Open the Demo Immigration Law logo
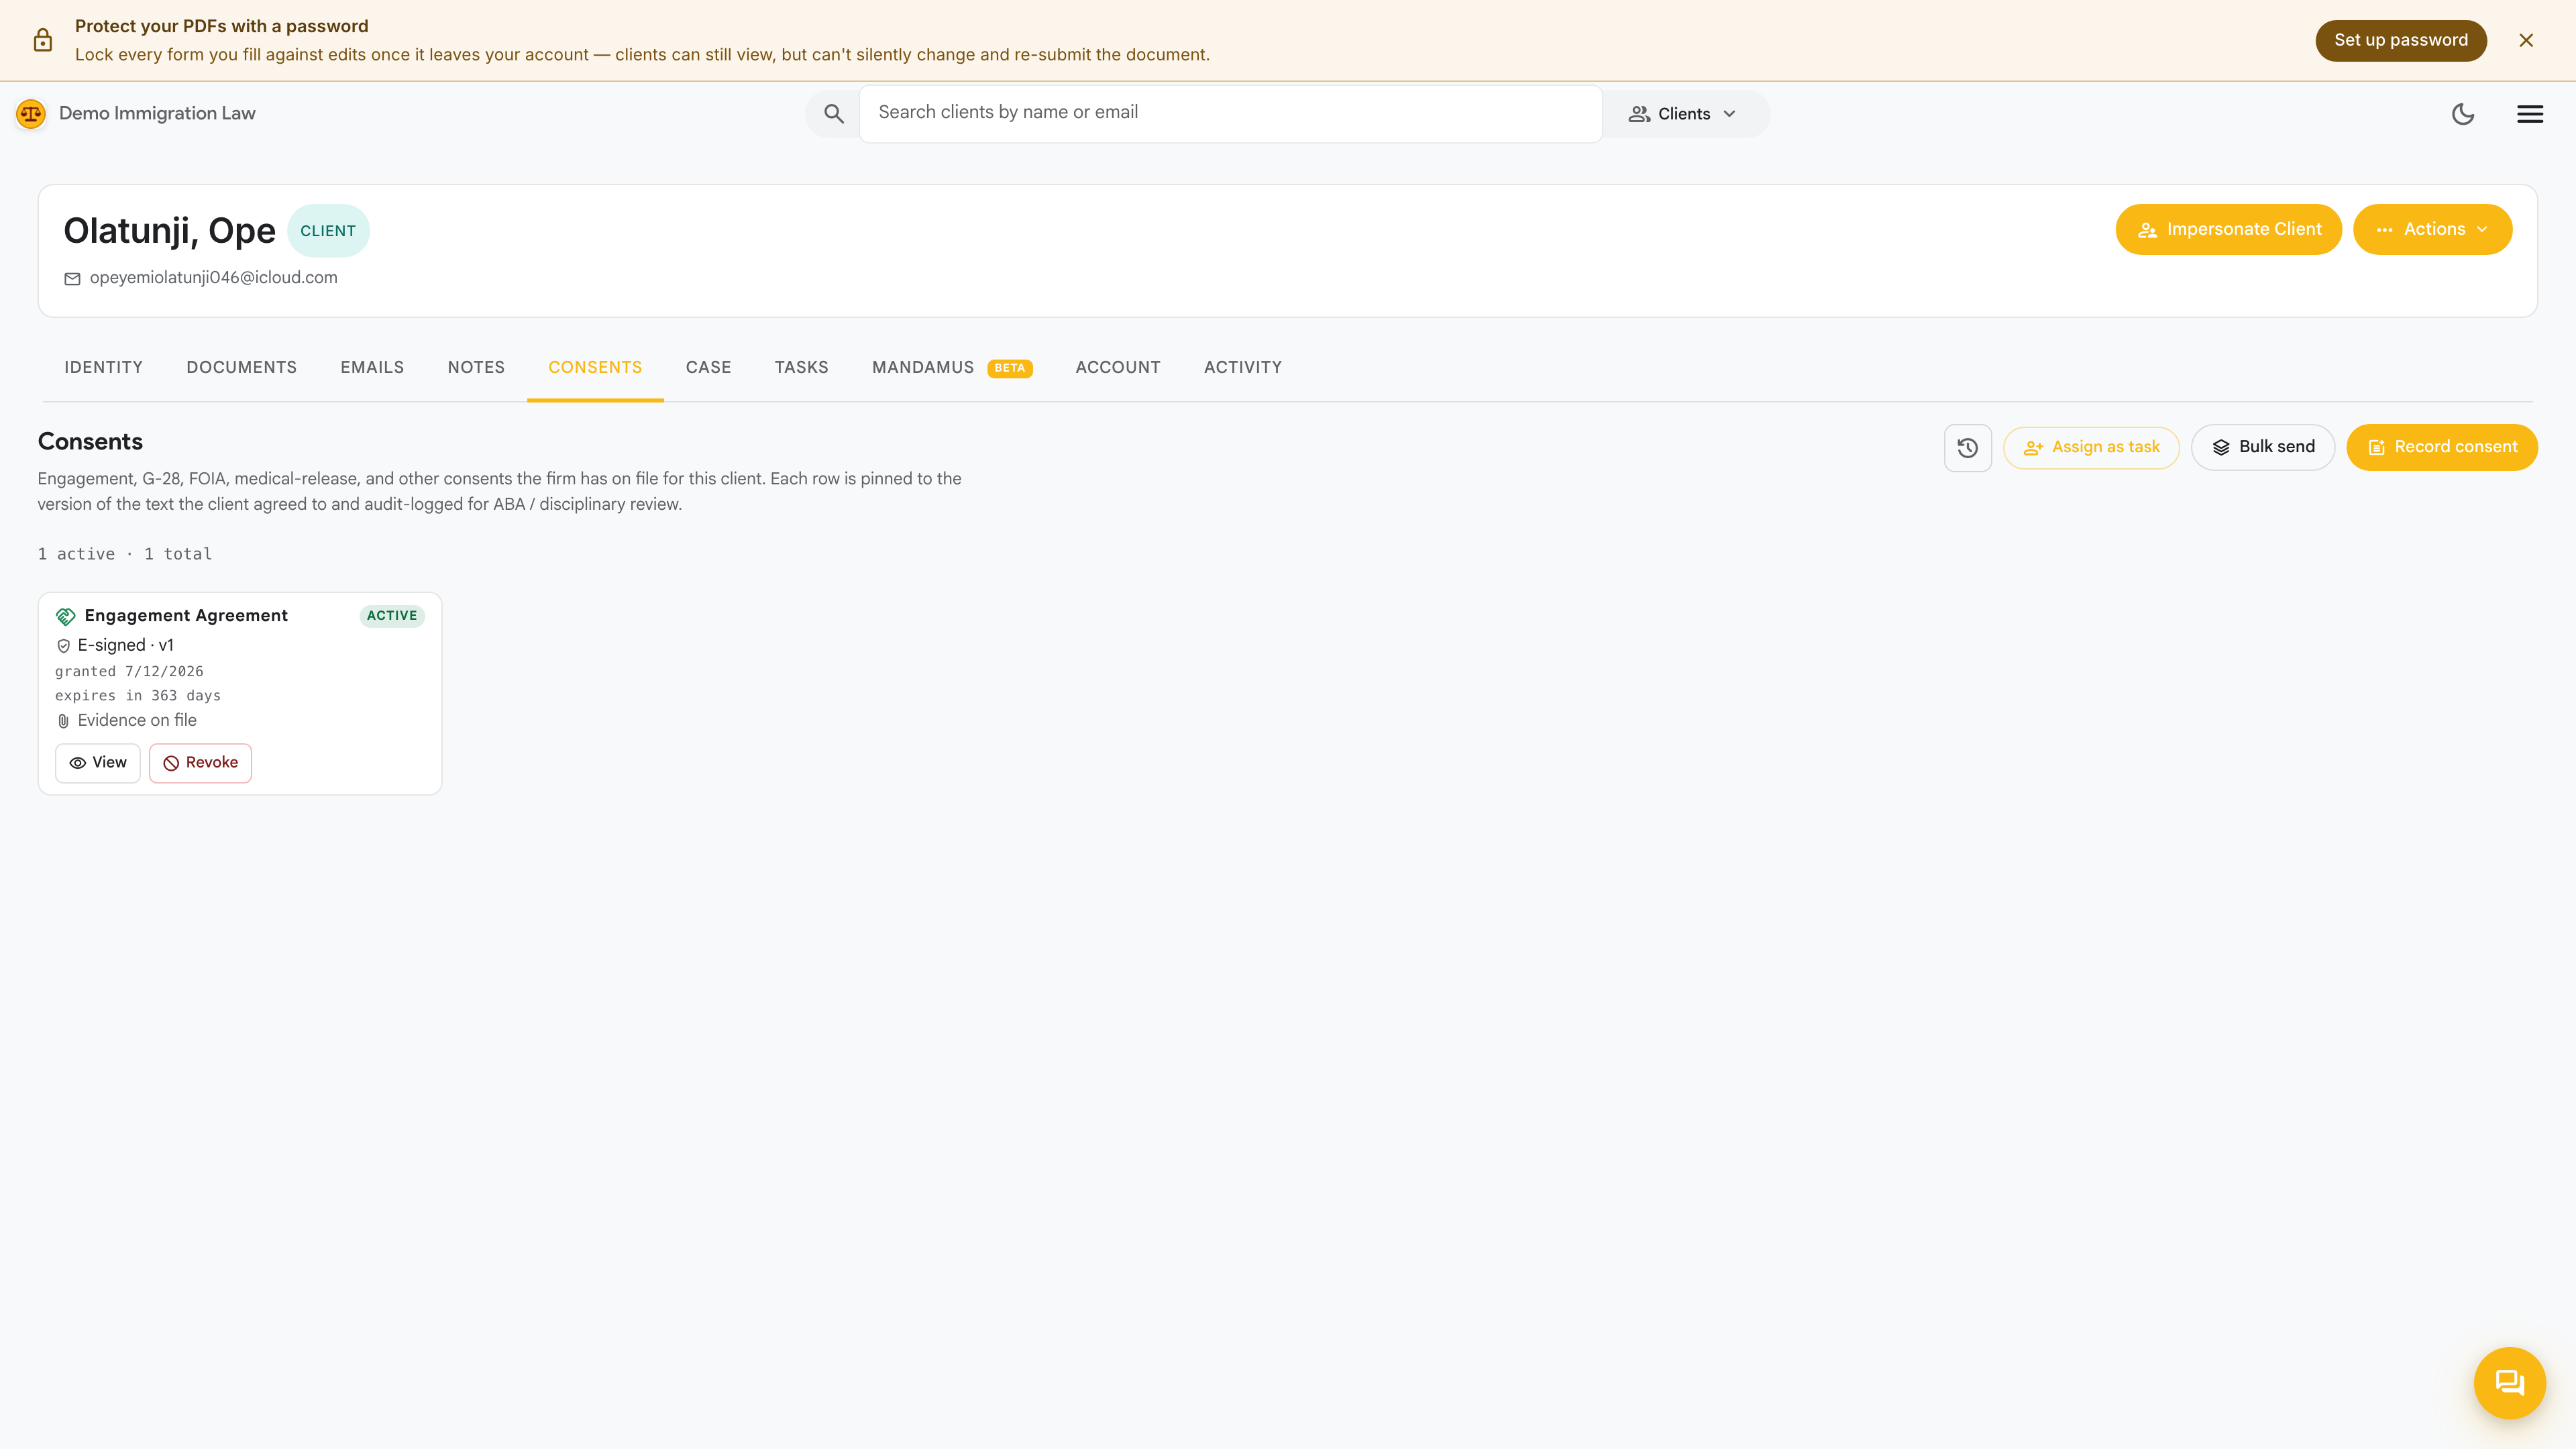Viewport: 2576px width, 1449px height. coord(31,114)
